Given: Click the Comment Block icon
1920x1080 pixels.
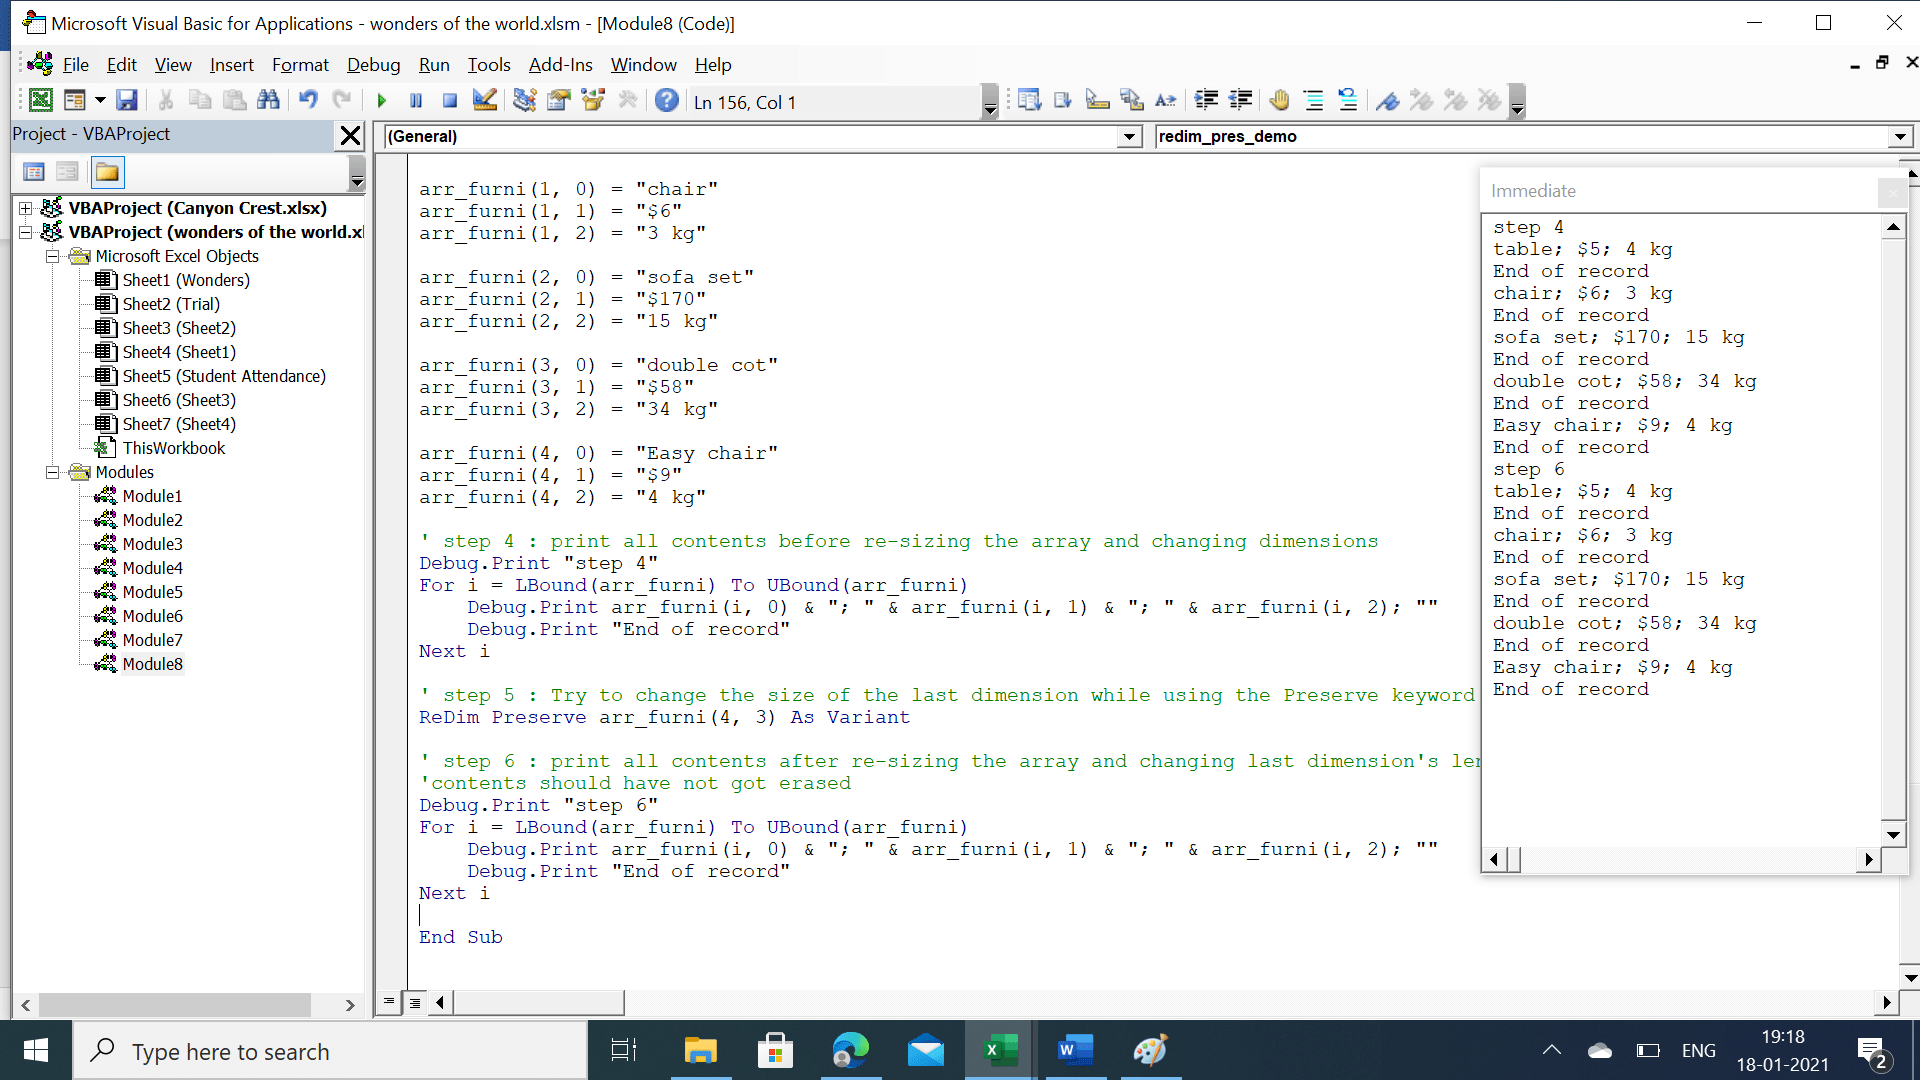Looking at the screenshot, I should 1314,100.
